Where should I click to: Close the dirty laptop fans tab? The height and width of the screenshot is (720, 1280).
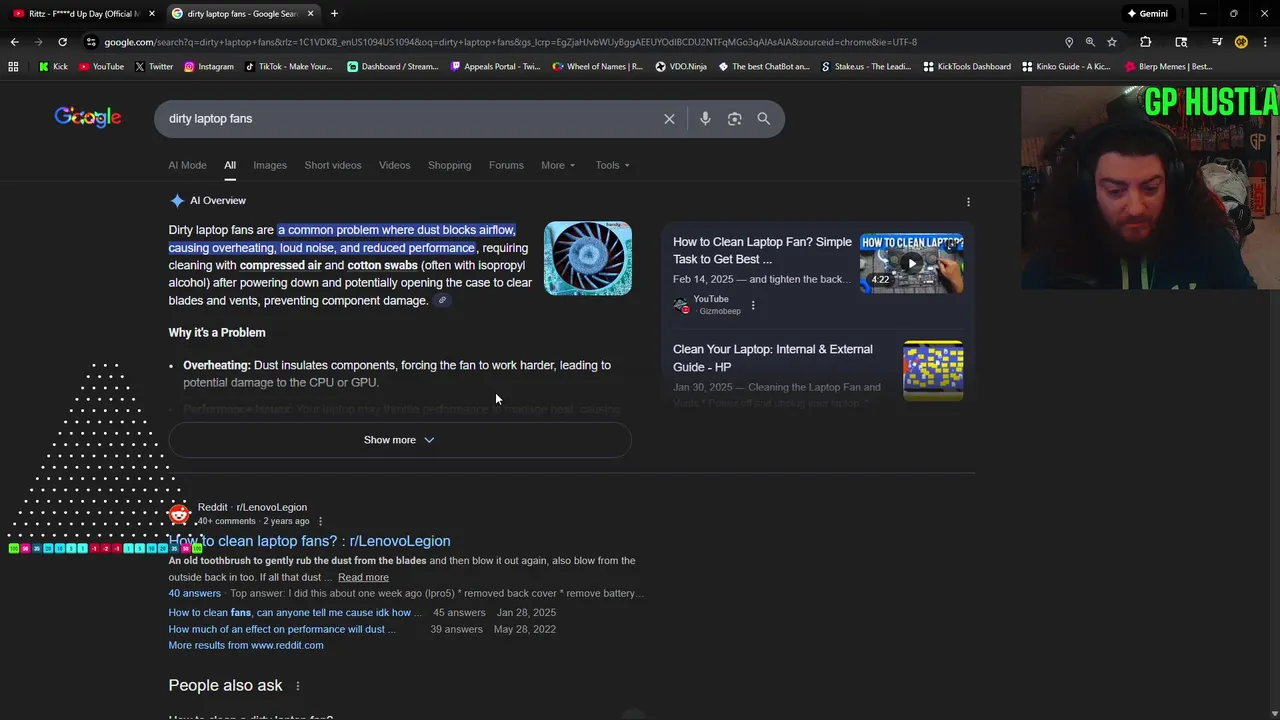pyautogui.click(x=310, y=14)
